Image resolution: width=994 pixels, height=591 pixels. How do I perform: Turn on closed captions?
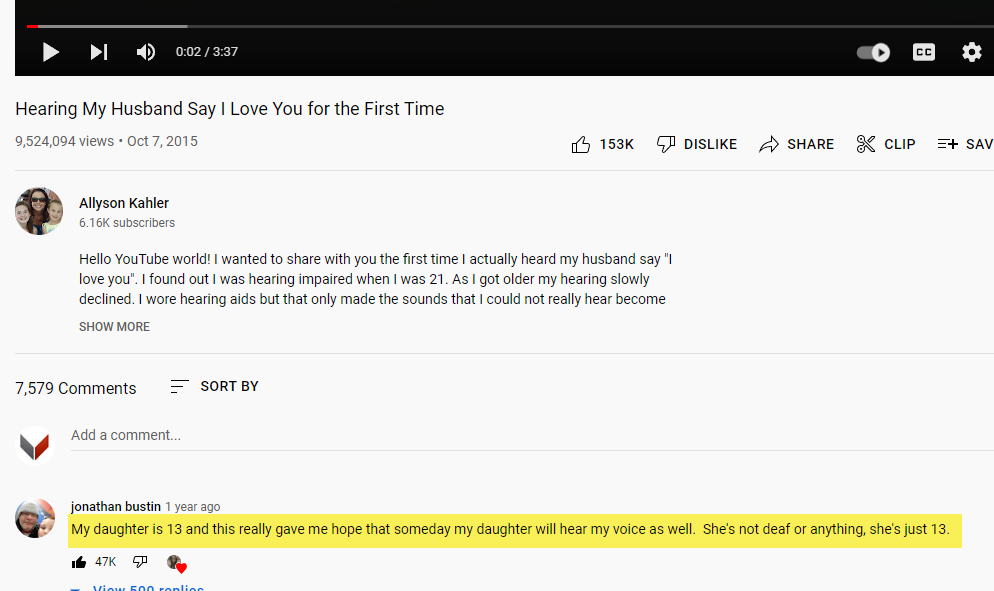coord(924,52)
